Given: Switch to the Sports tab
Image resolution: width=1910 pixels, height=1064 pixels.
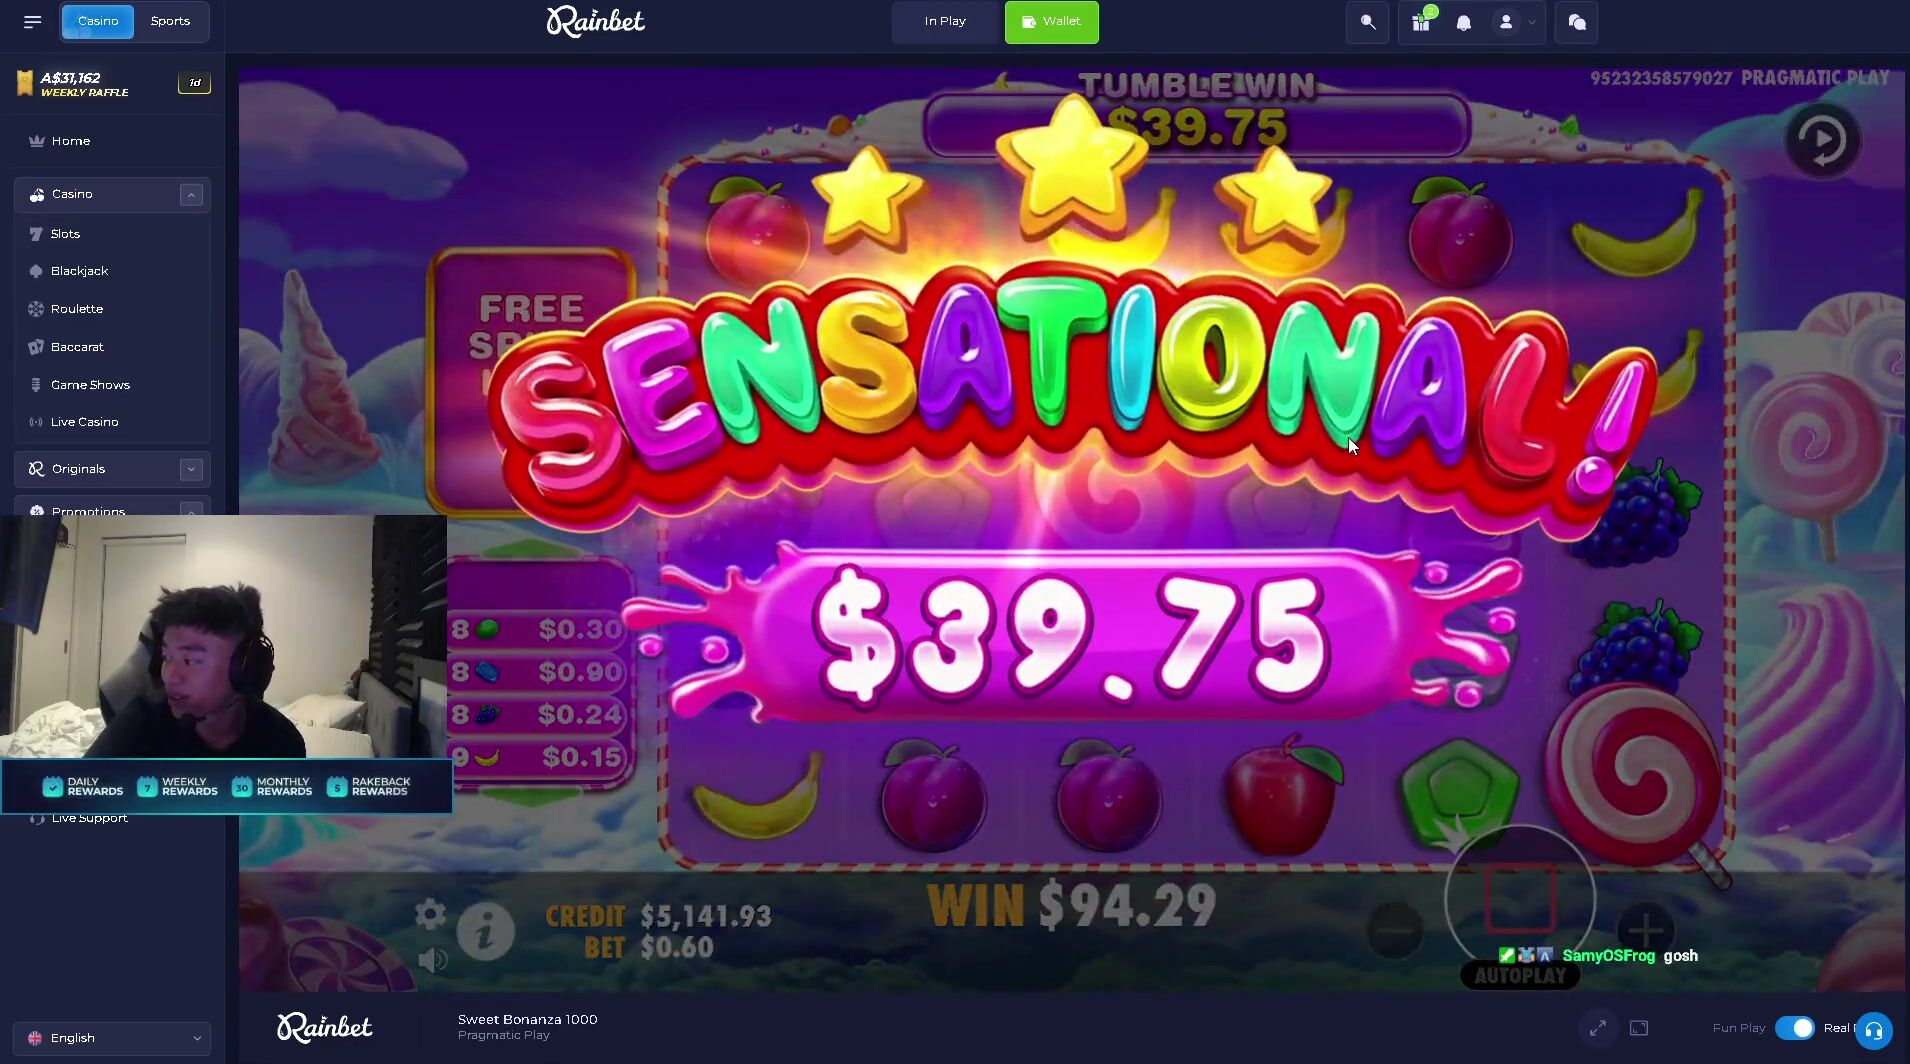Looking at the screenshot, I should (170, 21).
